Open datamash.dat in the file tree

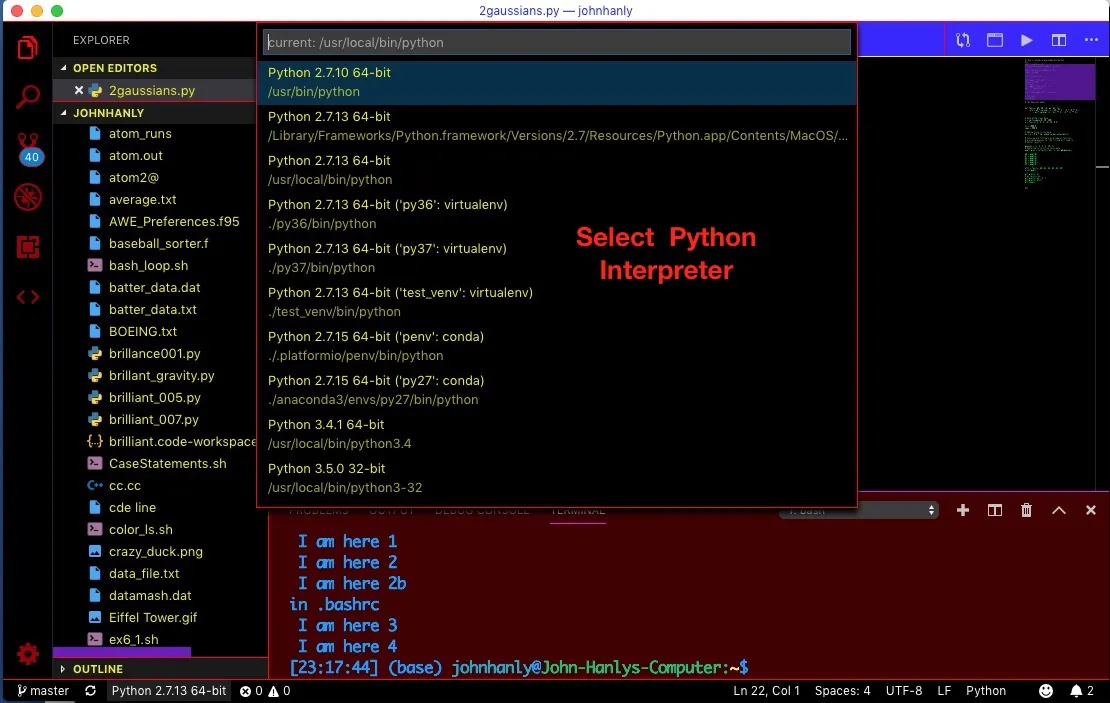[150, 595]
